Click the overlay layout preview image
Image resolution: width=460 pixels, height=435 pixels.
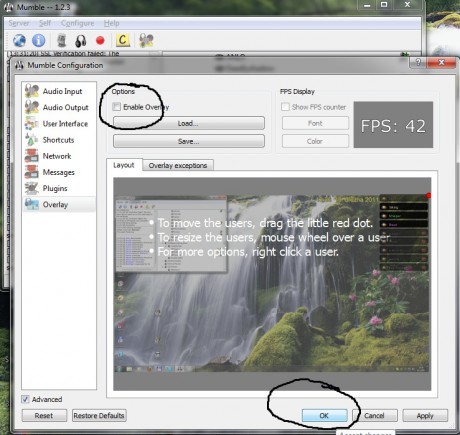click(272, 284)
